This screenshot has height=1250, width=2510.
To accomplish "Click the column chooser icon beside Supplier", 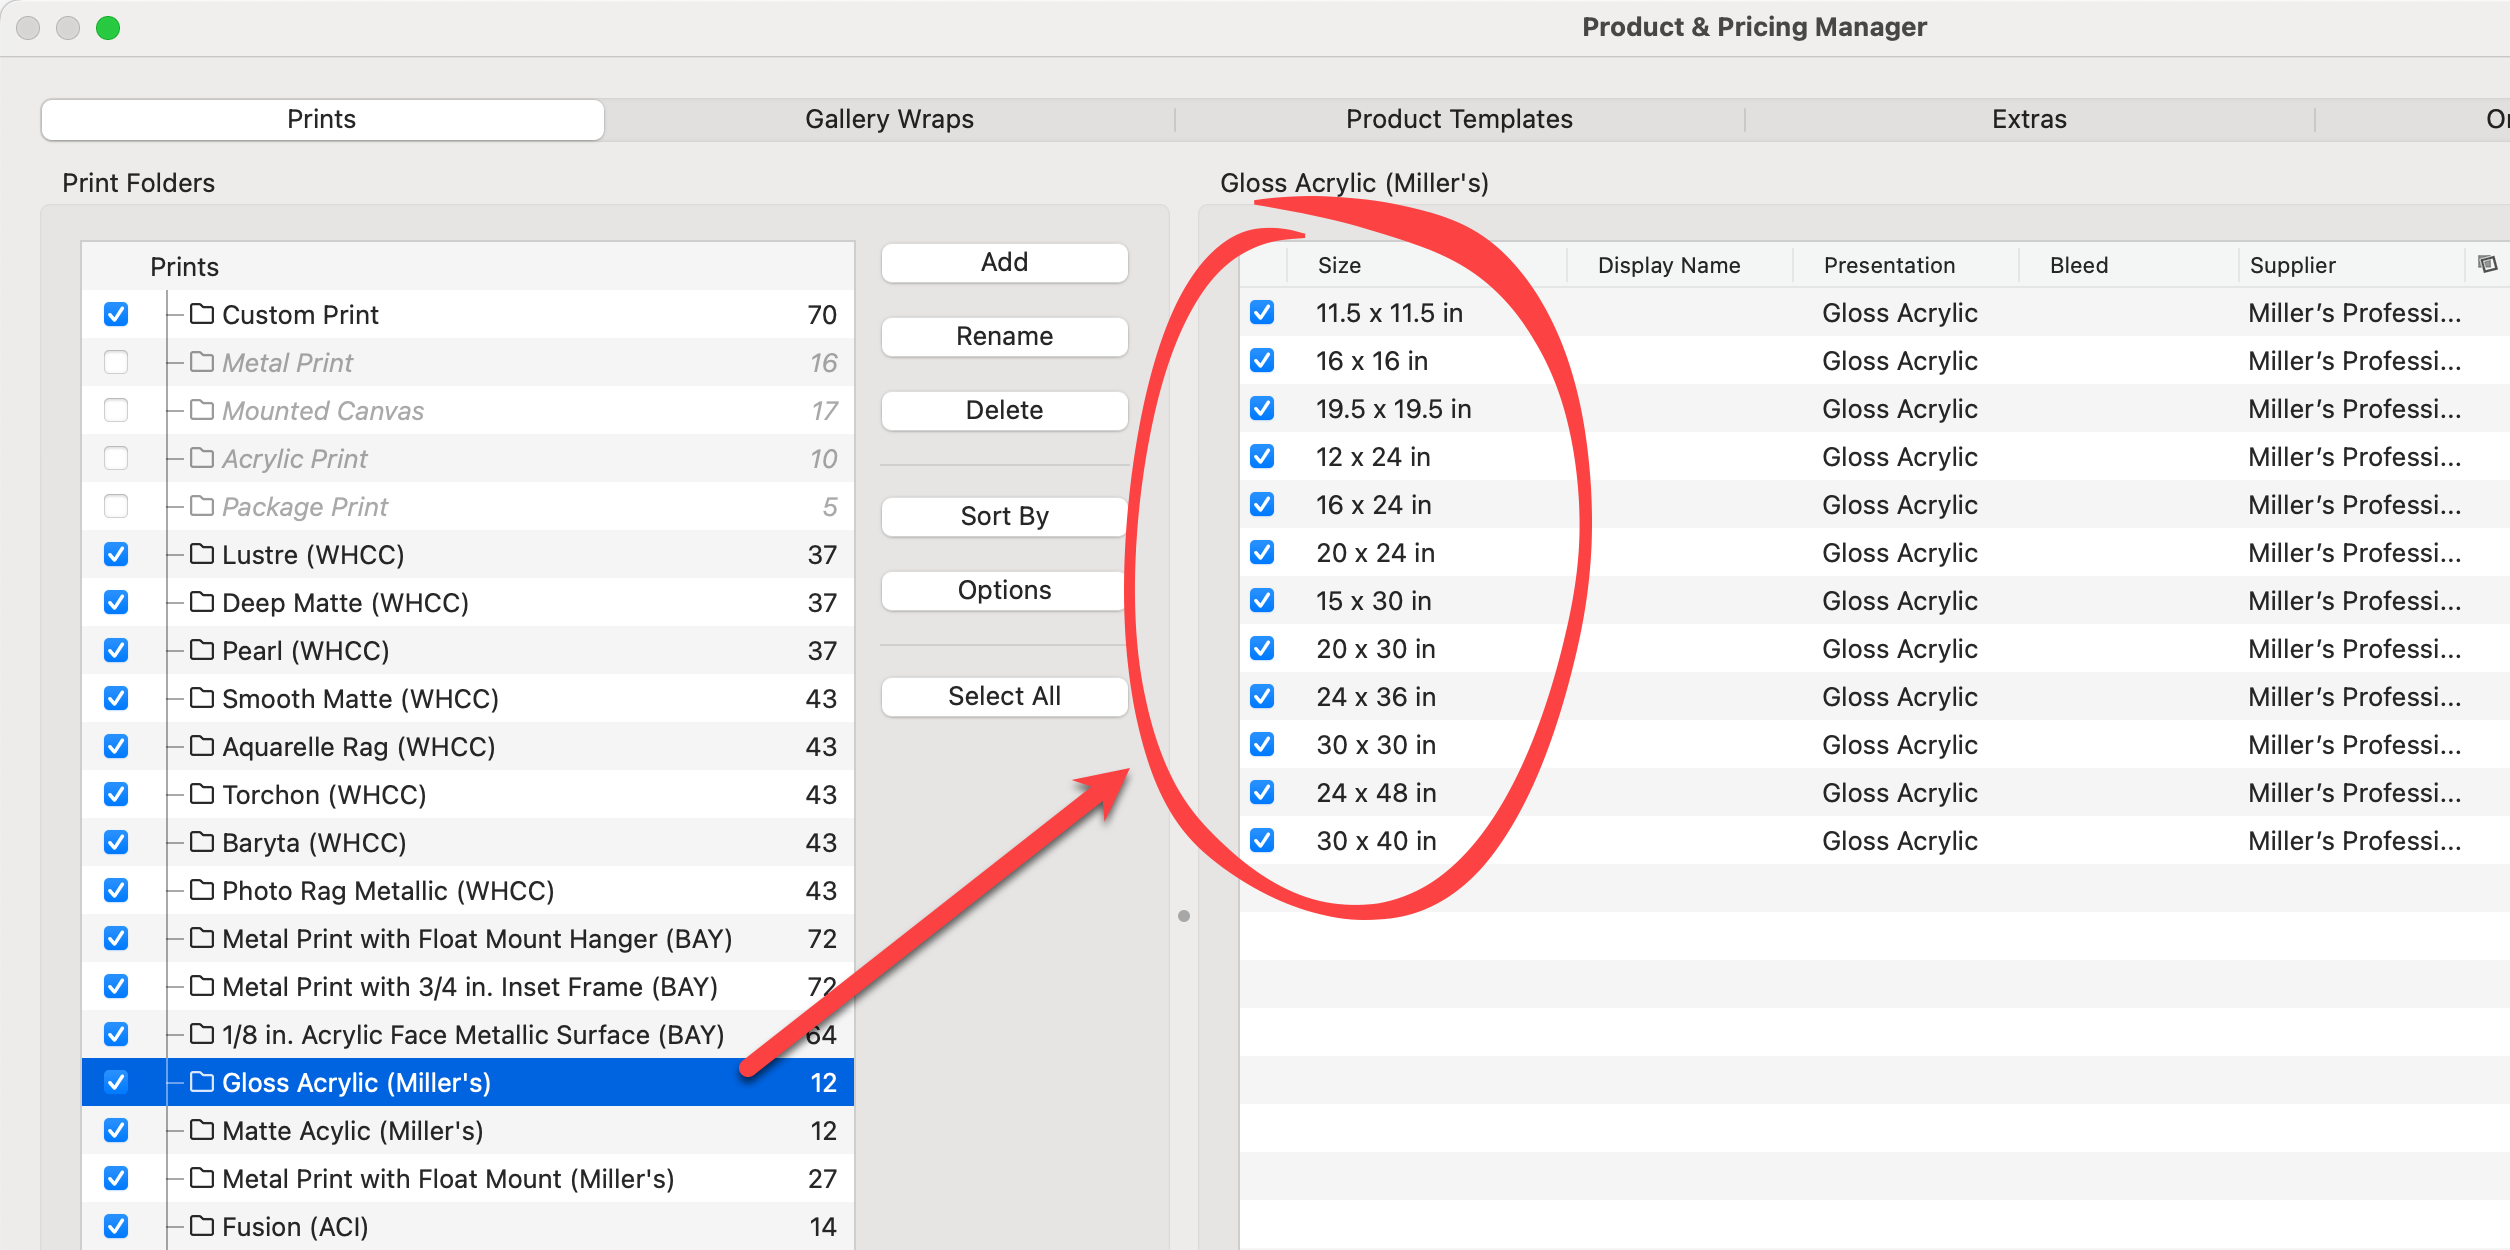I will point(2487,264).
